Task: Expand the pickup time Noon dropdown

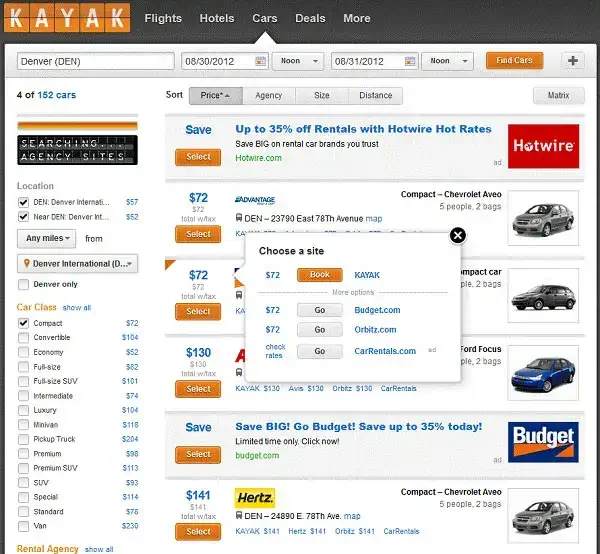Action: tap(298, 61)
